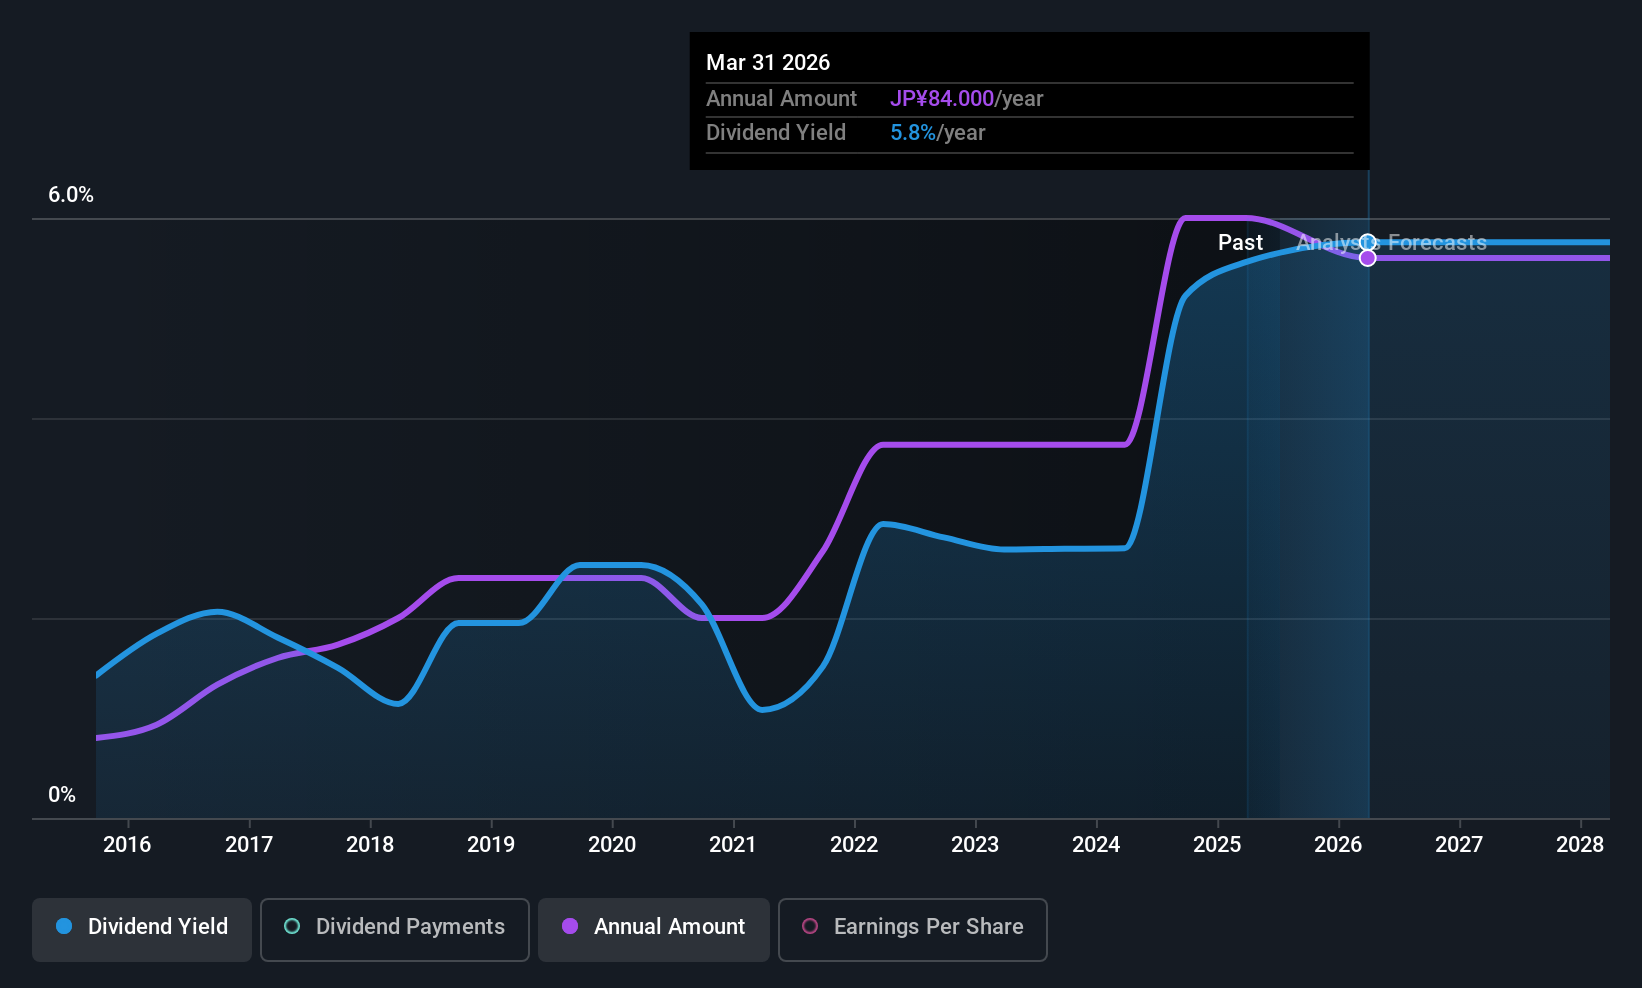Click the Dividend Yield tooltip row label
The height and width of the screenshot is (988, 1642).
pos(776,133)
